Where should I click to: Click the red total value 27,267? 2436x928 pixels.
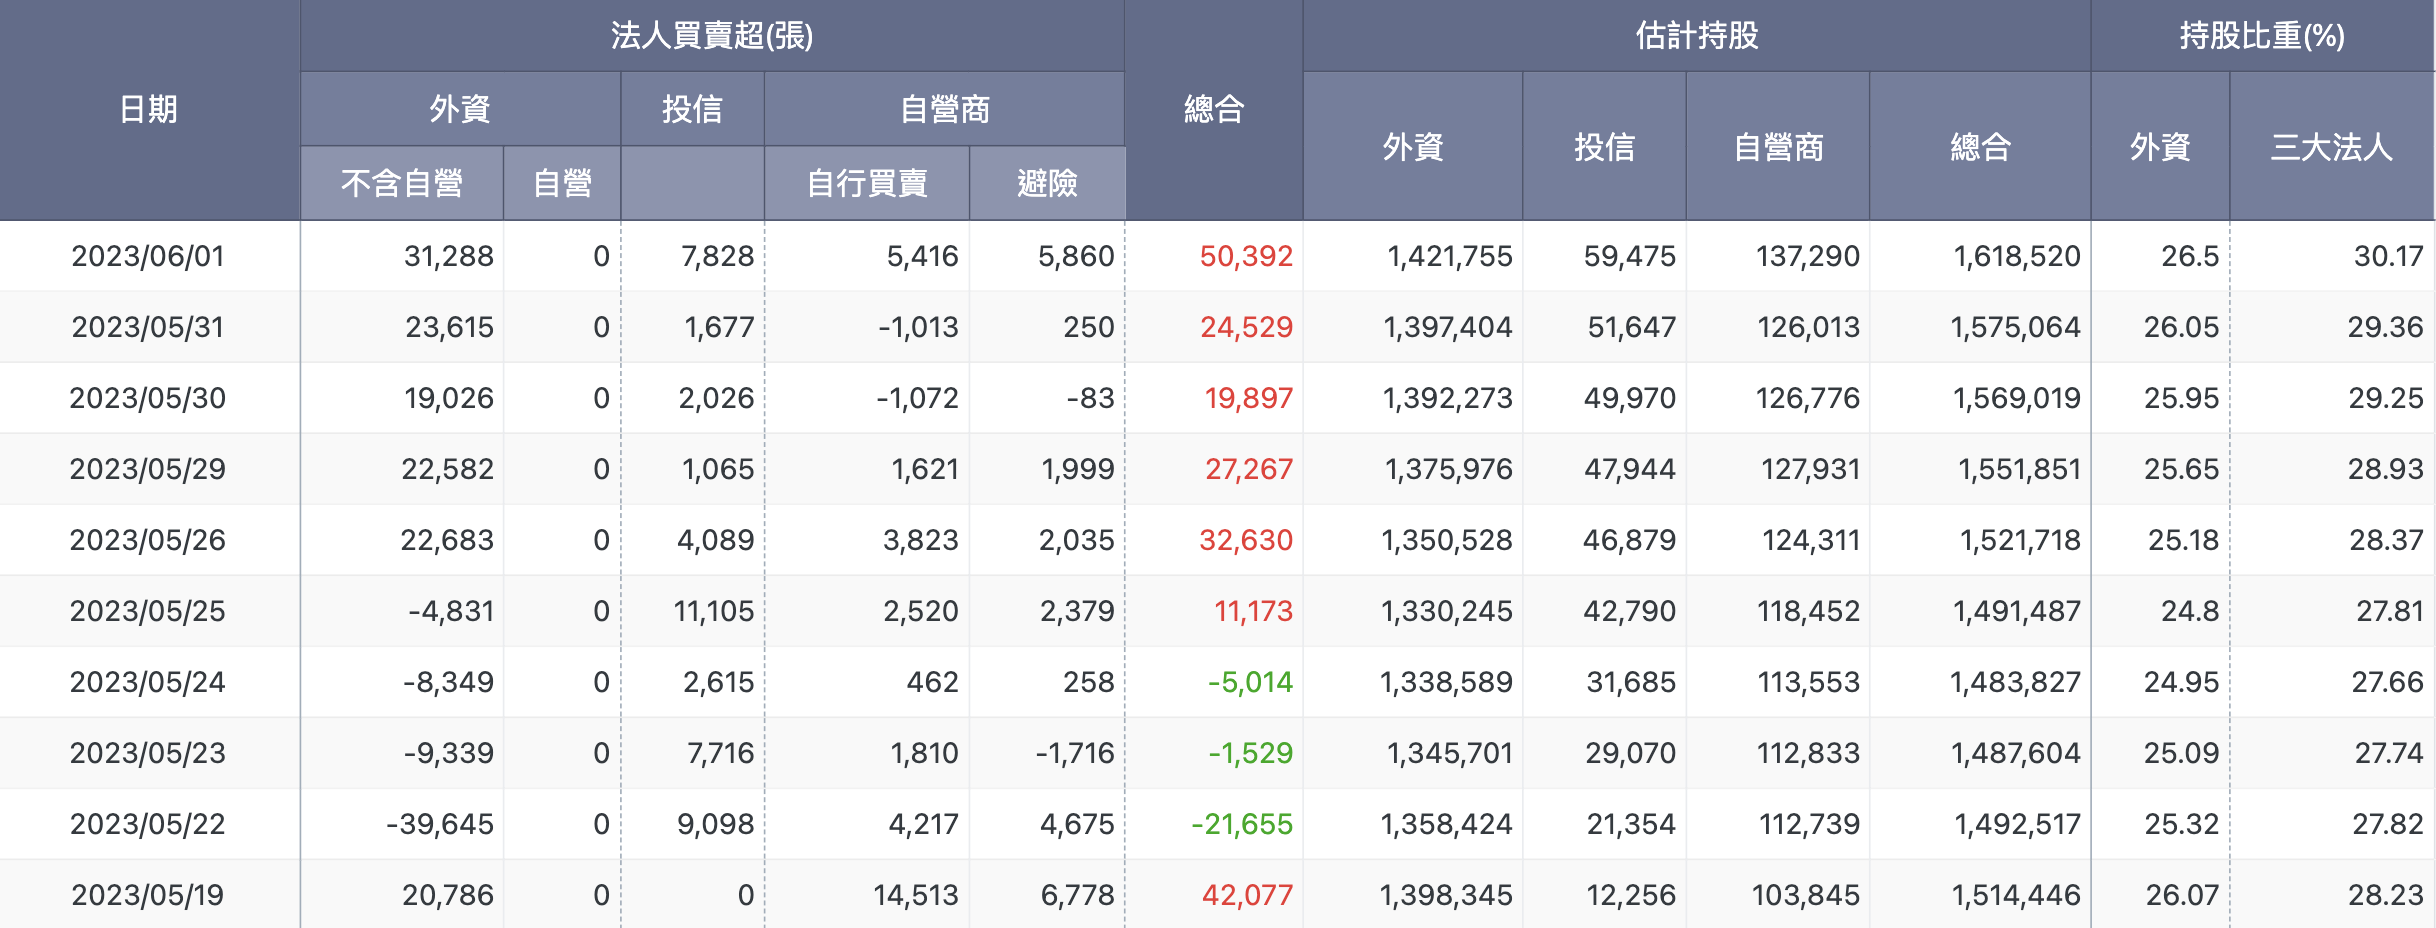click(1248, 469)
